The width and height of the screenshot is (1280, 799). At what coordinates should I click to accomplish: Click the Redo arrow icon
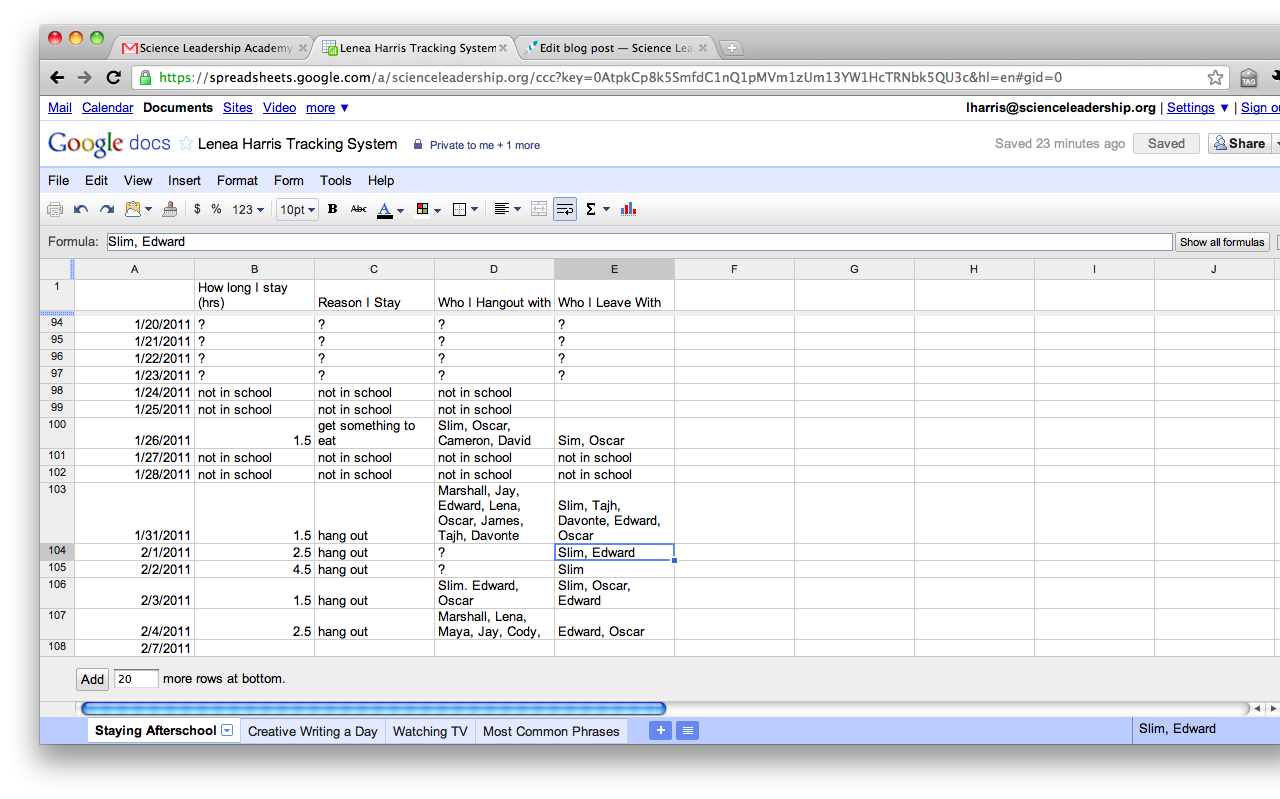(x=106, y=209)
